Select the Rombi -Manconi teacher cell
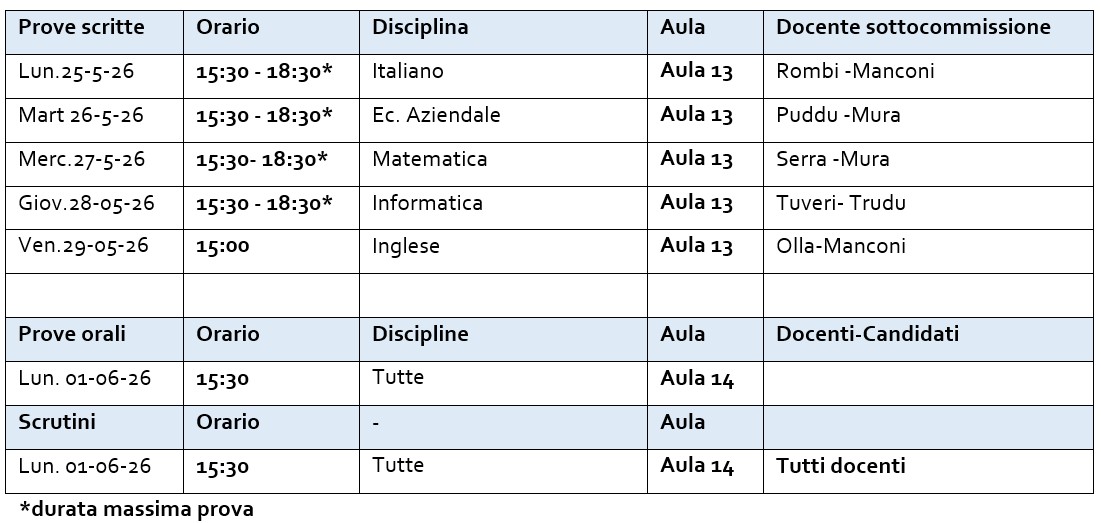 click(928, 77)
